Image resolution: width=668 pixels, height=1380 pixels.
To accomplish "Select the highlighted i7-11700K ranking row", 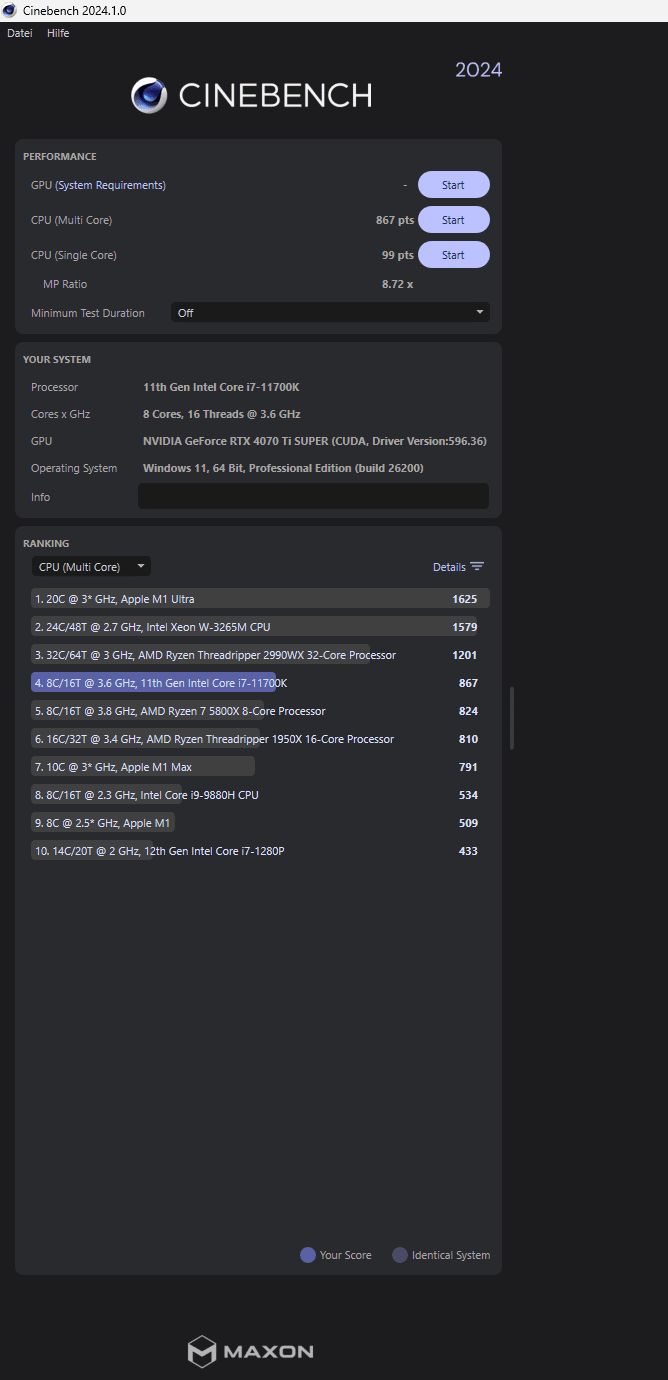I will (260, 683).
